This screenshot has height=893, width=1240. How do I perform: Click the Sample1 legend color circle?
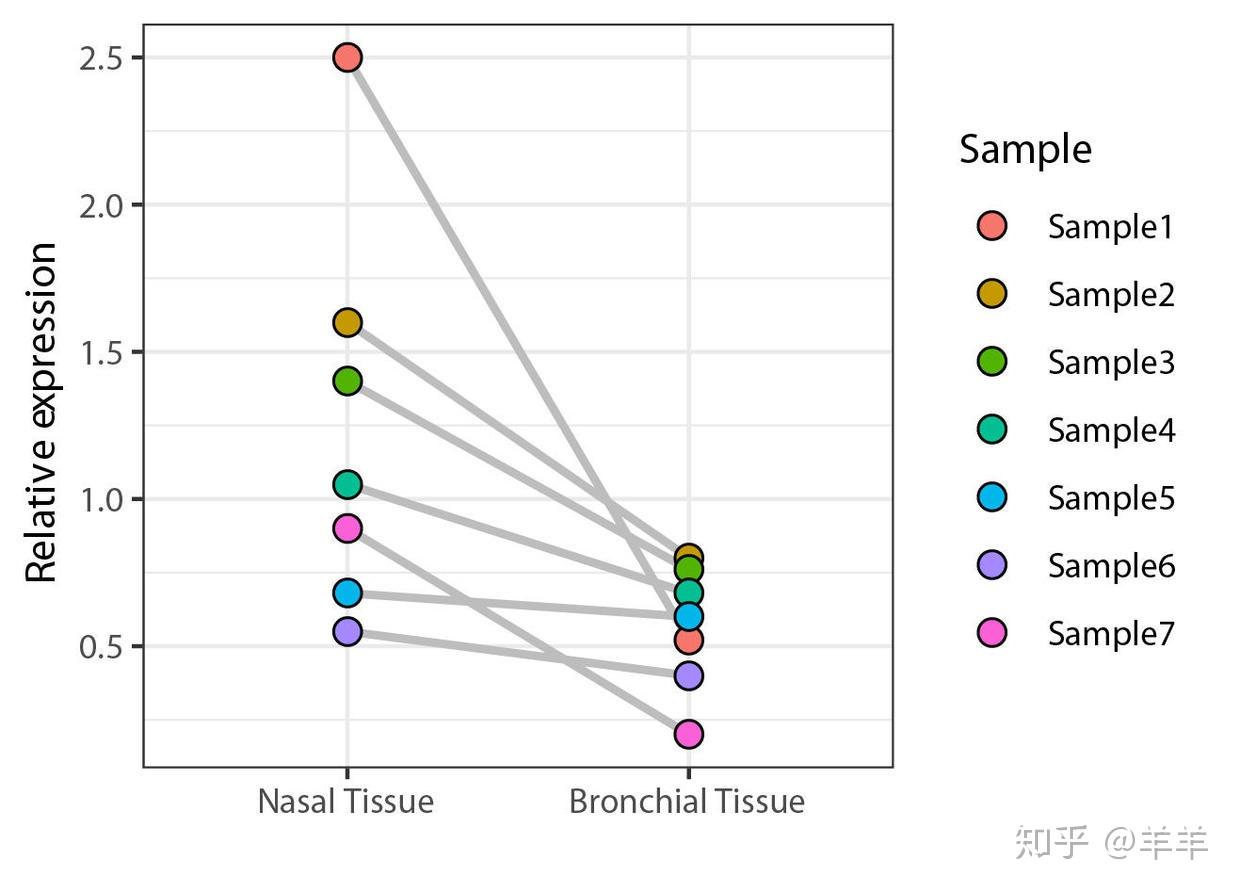click(x=992, y=226)
